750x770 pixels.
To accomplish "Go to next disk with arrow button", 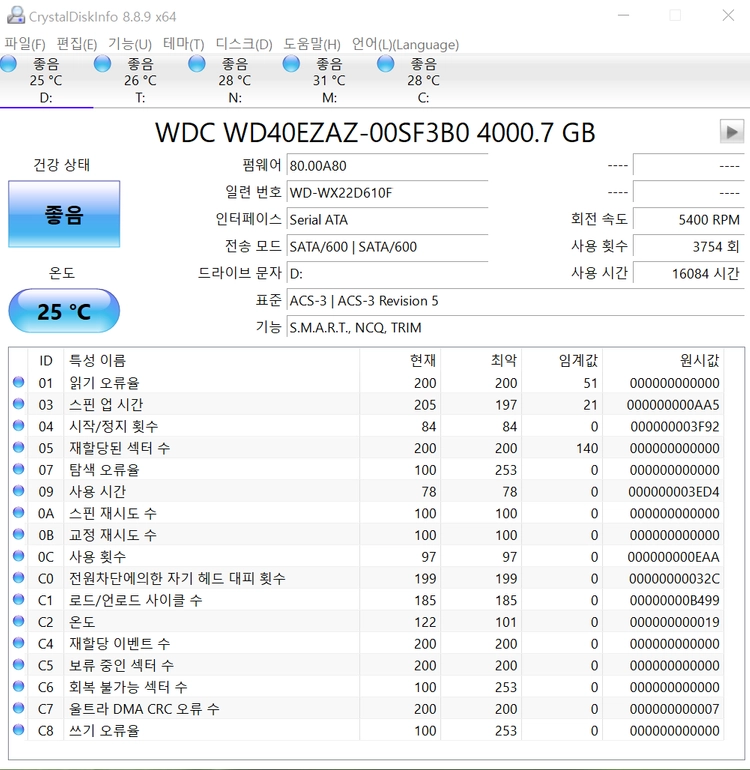I will point(731,132).
